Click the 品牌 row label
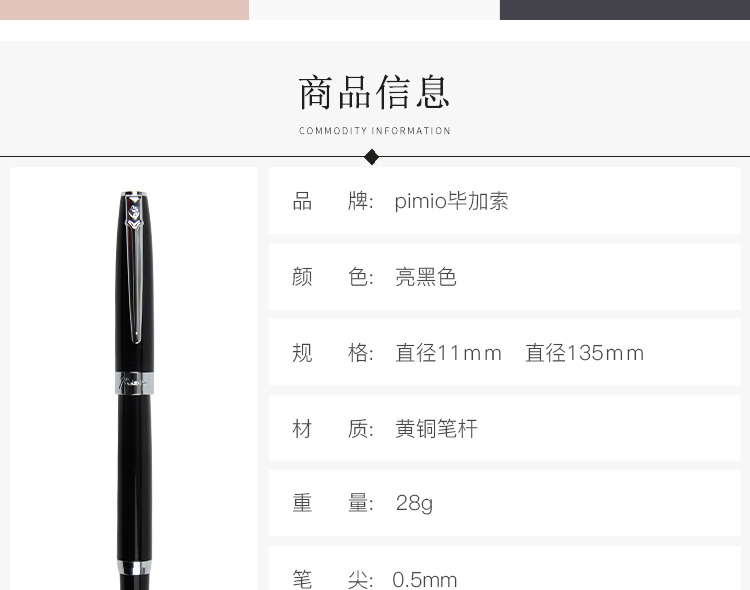The image size is (750, 590). click(333, 201)
